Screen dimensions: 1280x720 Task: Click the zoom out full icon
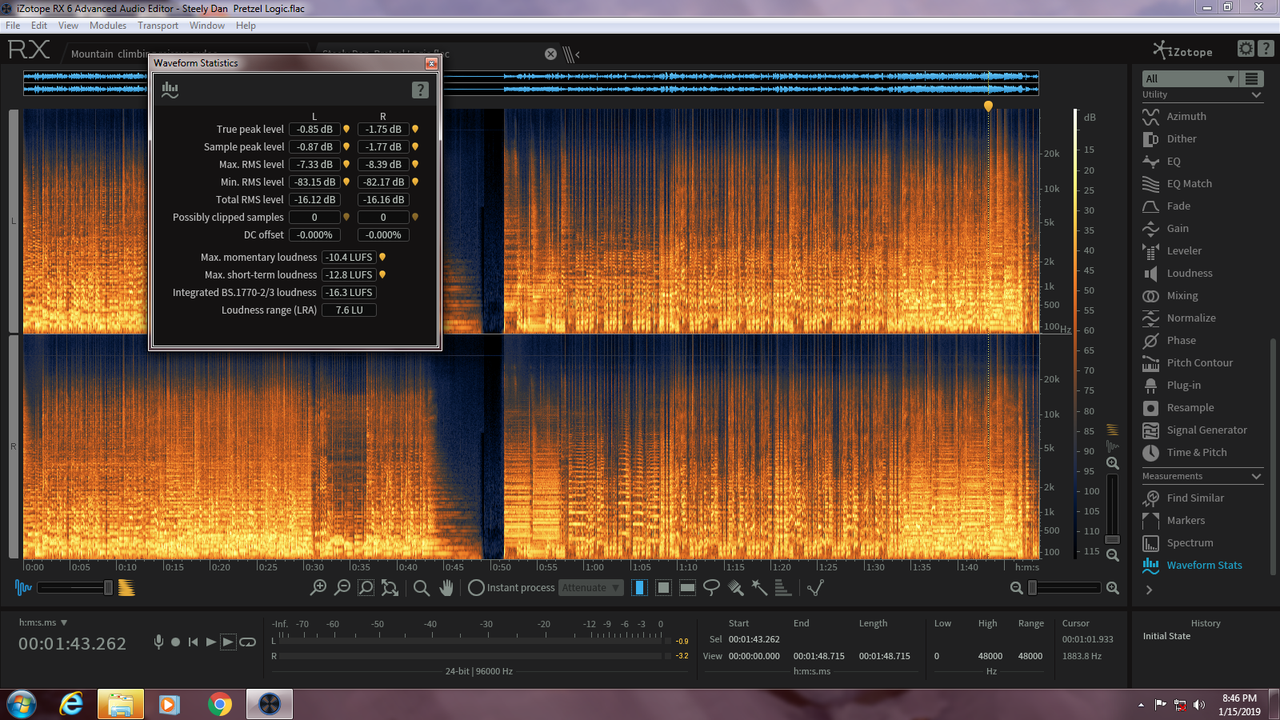click(x=390, y=588)
